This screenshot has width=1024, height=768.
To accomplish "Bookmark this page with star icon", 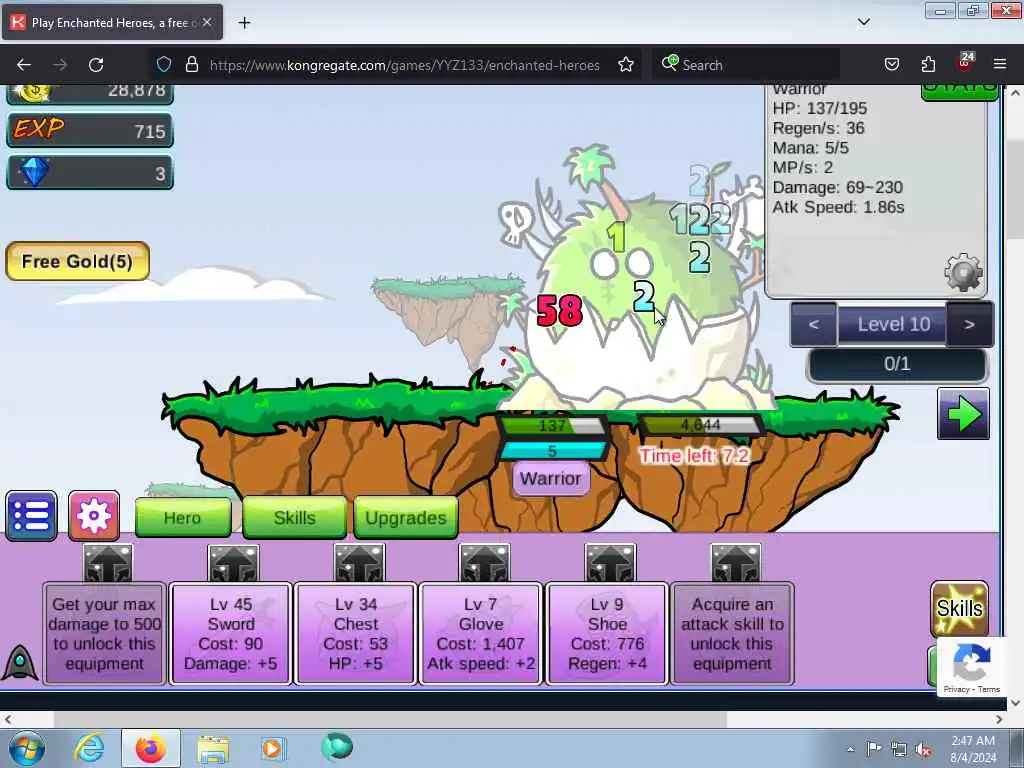I will [x=626, y=65].
